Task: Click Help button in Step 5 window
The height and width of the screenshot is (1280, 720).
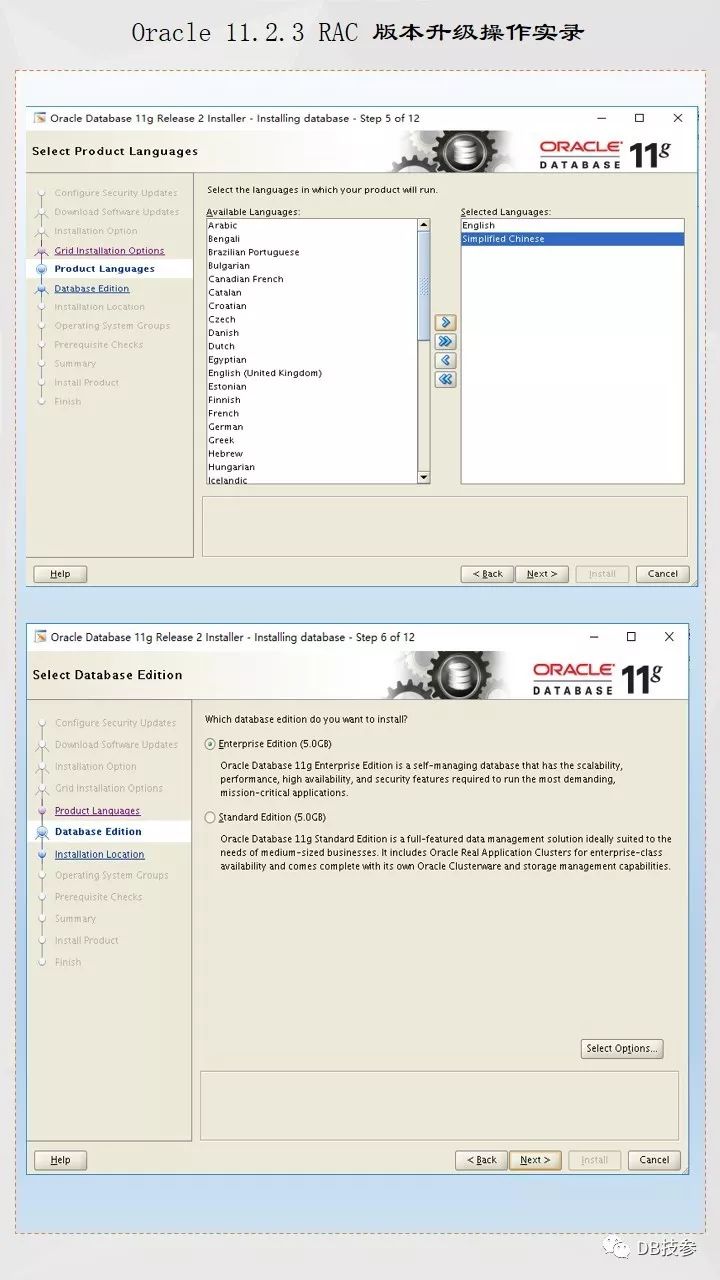Action: coord(60,574)
